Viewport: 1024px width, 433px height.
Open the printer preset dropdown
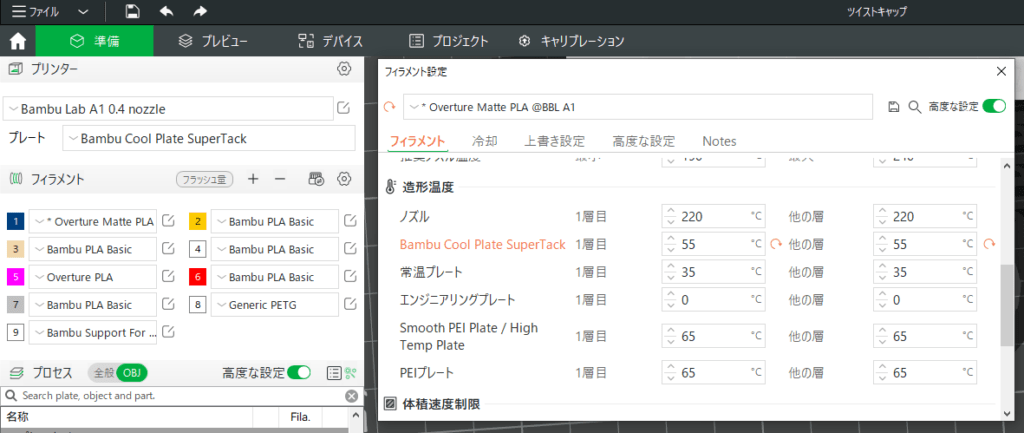pos(168,108)
